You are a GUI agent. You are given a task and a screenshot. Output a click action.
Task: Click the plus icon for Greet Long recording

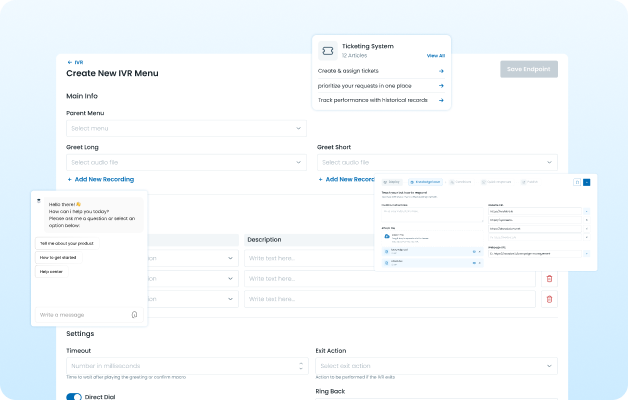click(70, 180)
